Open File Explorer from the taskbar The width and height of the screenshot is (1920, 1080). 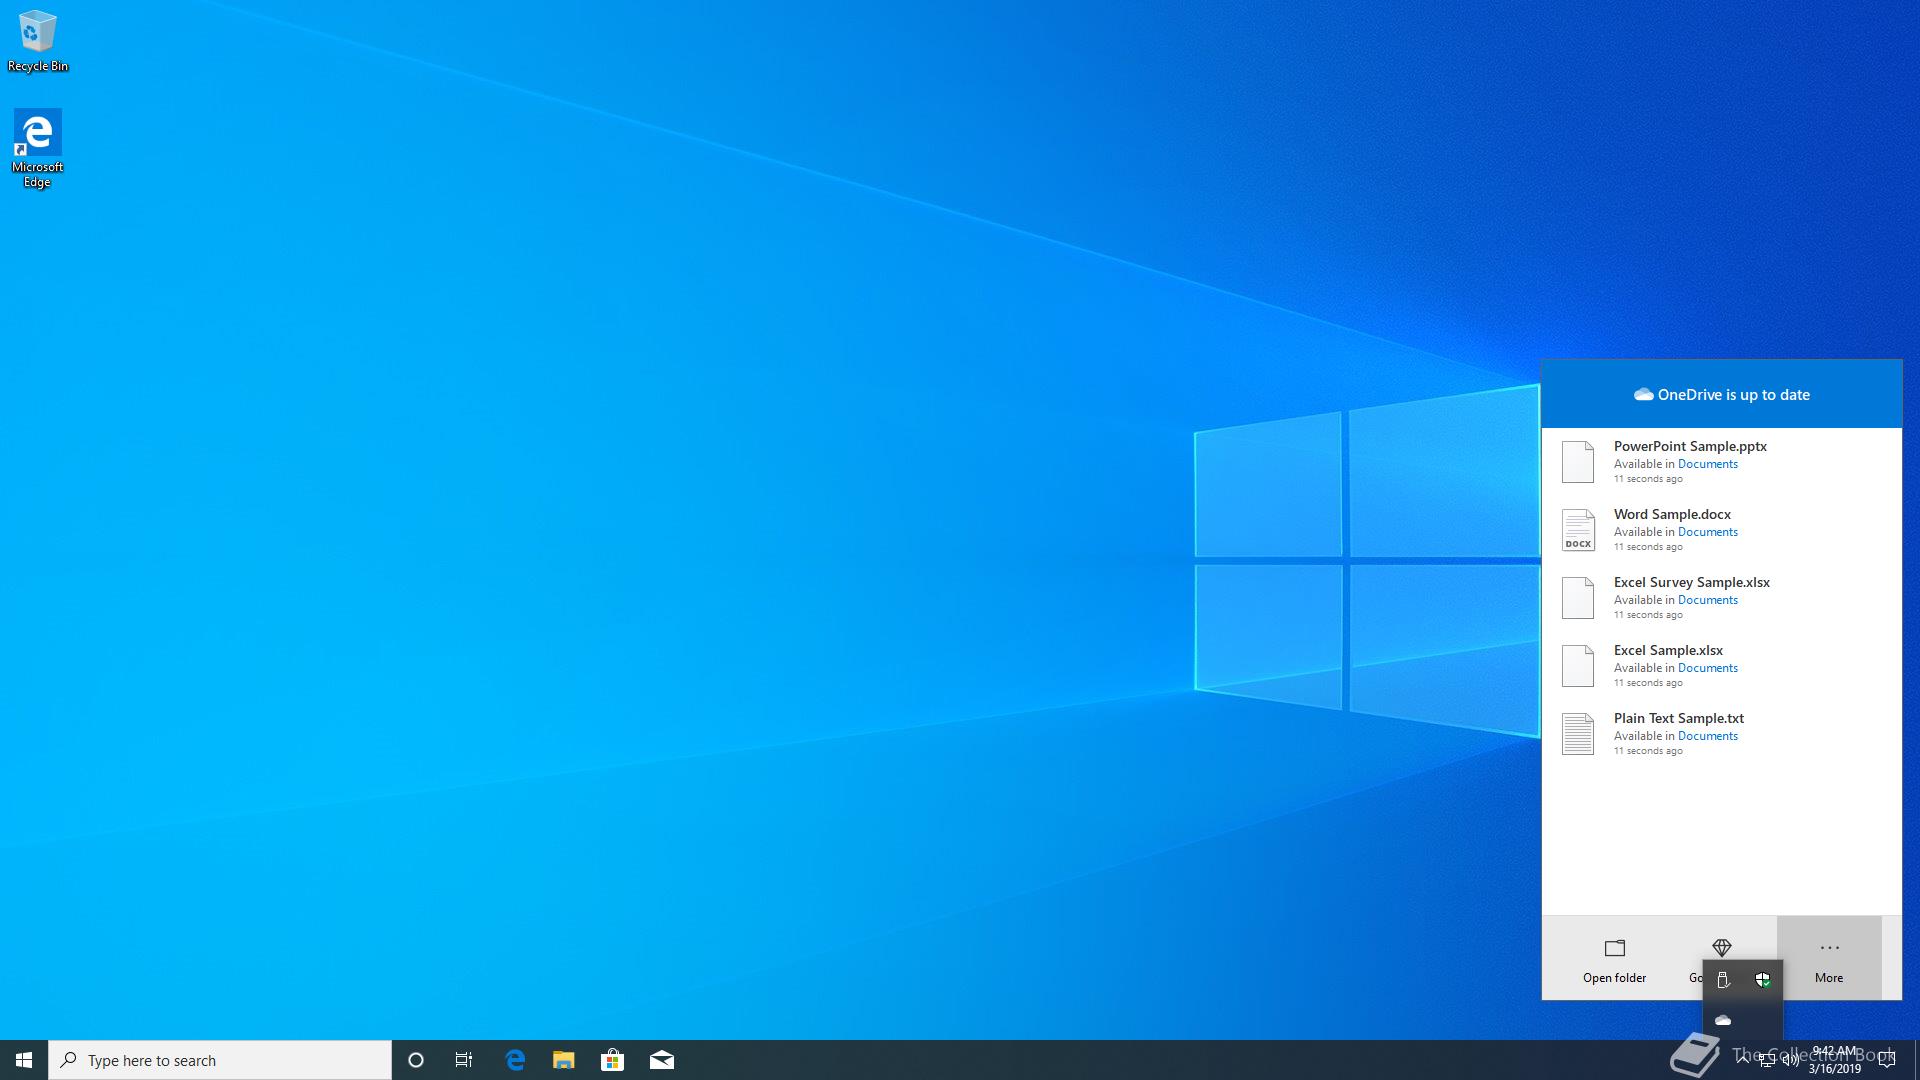pyautogui.click(x=564, y=1060)
